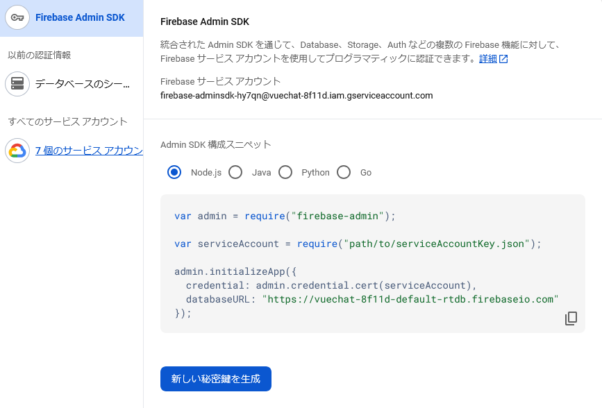Choose the Go radio button
Screen dimensions: 602x408
(x=344, y=172)
